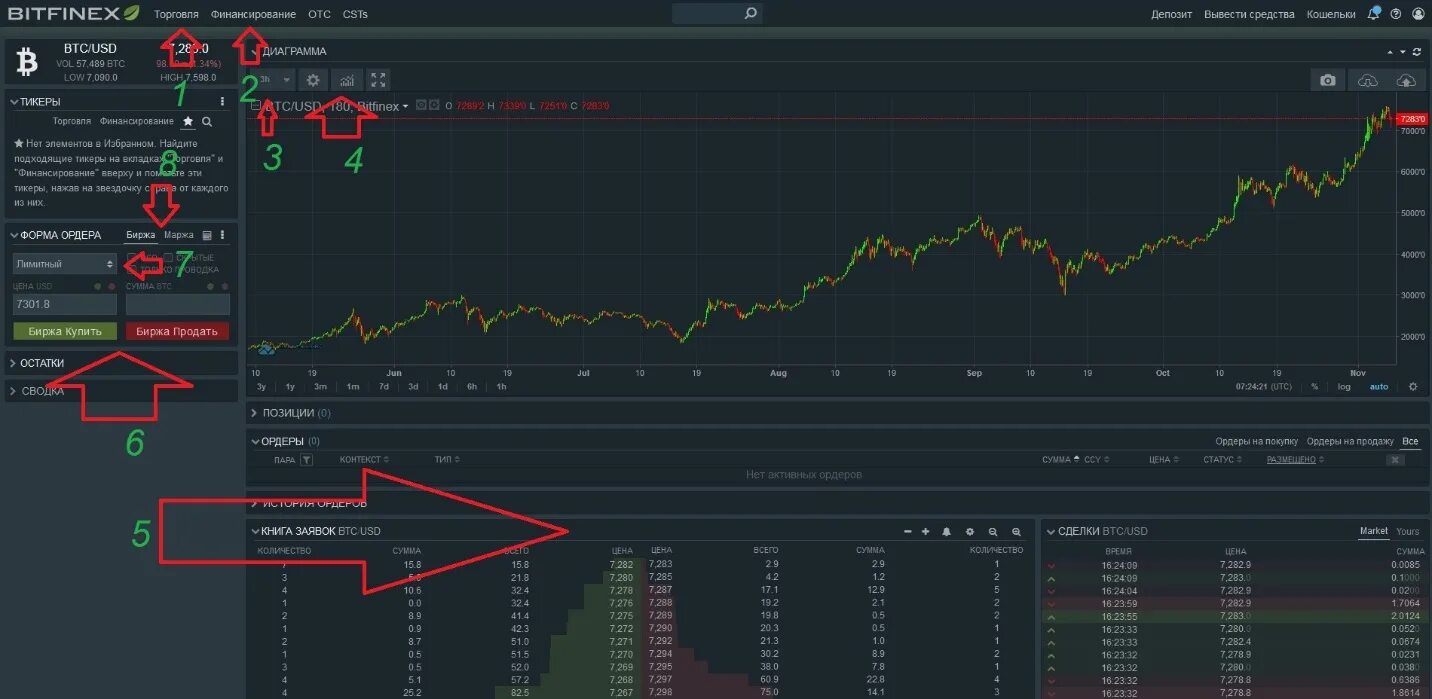Open the symbol dropdown arrow after Bitfinex
The width and height of the screenshot is (1432, 699).
[406, 106]
